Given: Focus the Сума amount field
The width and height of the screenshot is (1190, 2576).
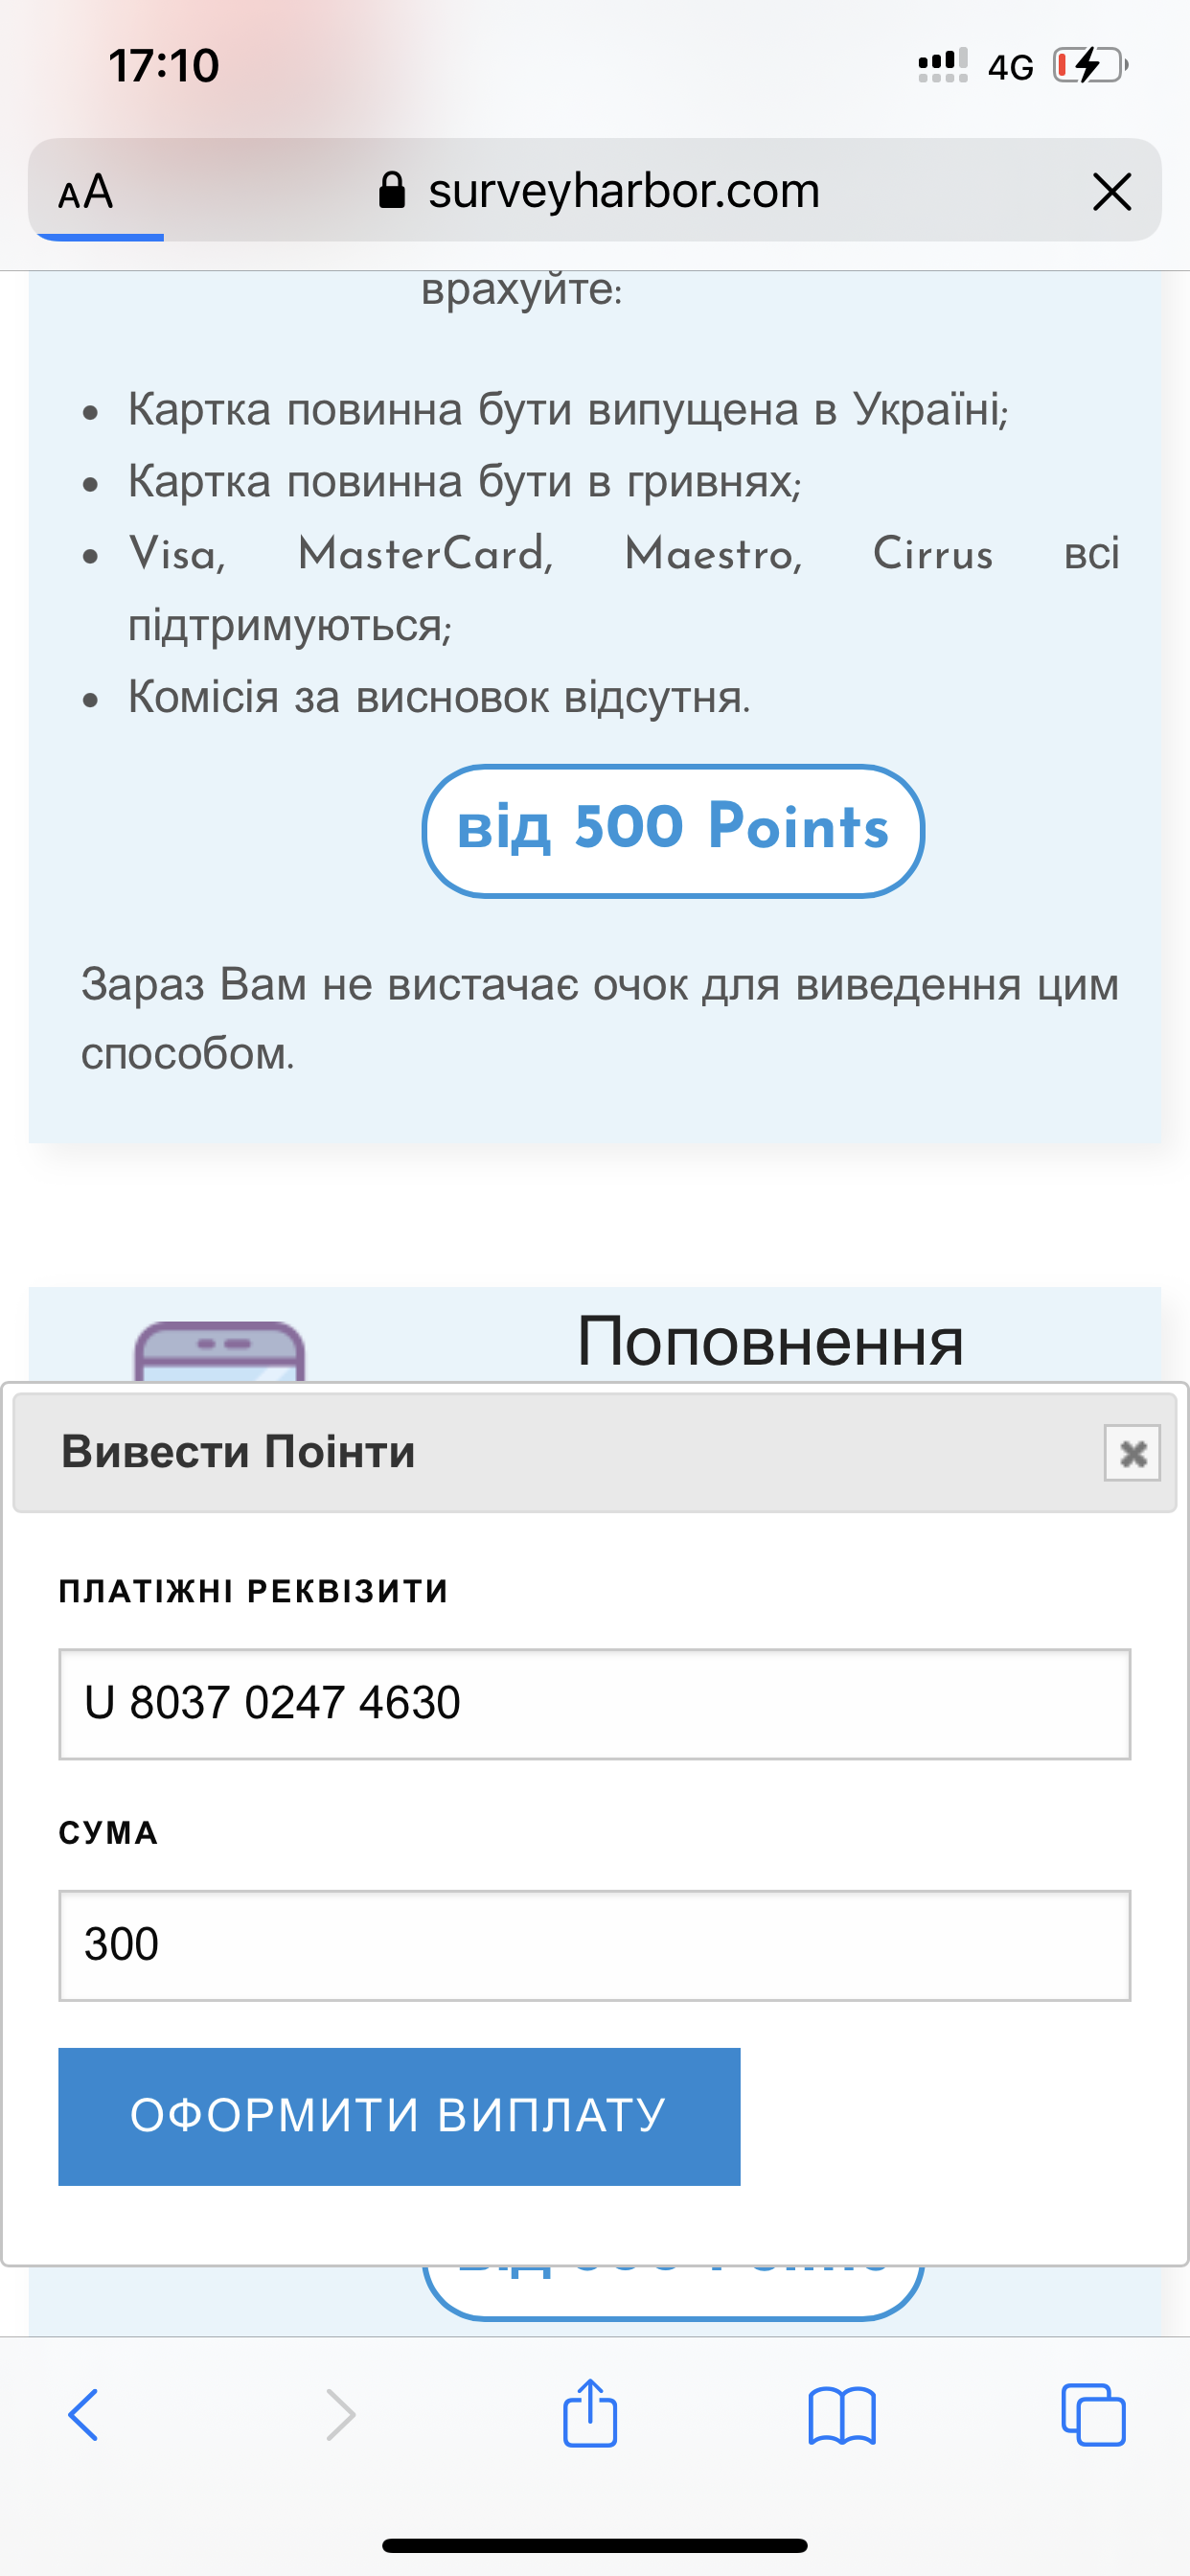Looking at the screenshot, I should point(594,1945).
